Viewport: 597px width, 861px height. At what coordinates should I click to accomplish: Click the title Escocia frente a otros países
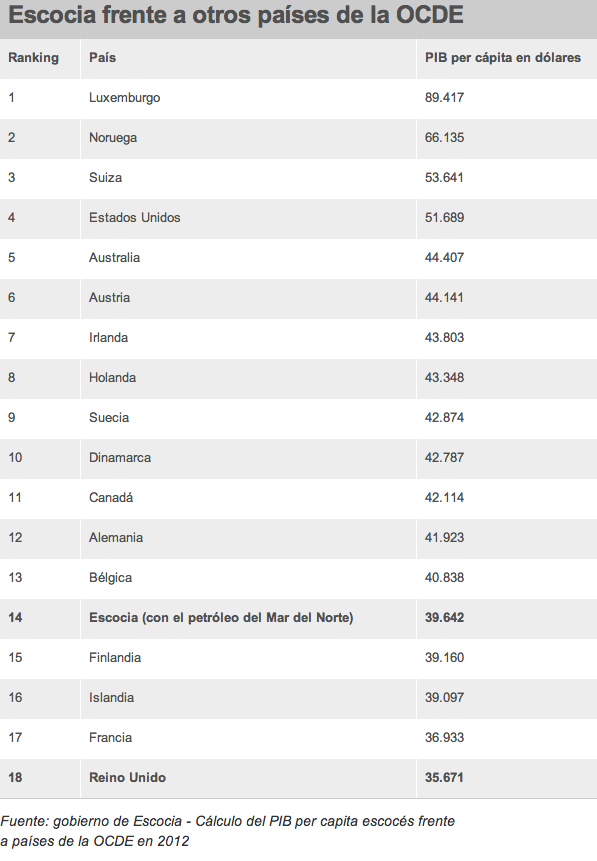236,15
